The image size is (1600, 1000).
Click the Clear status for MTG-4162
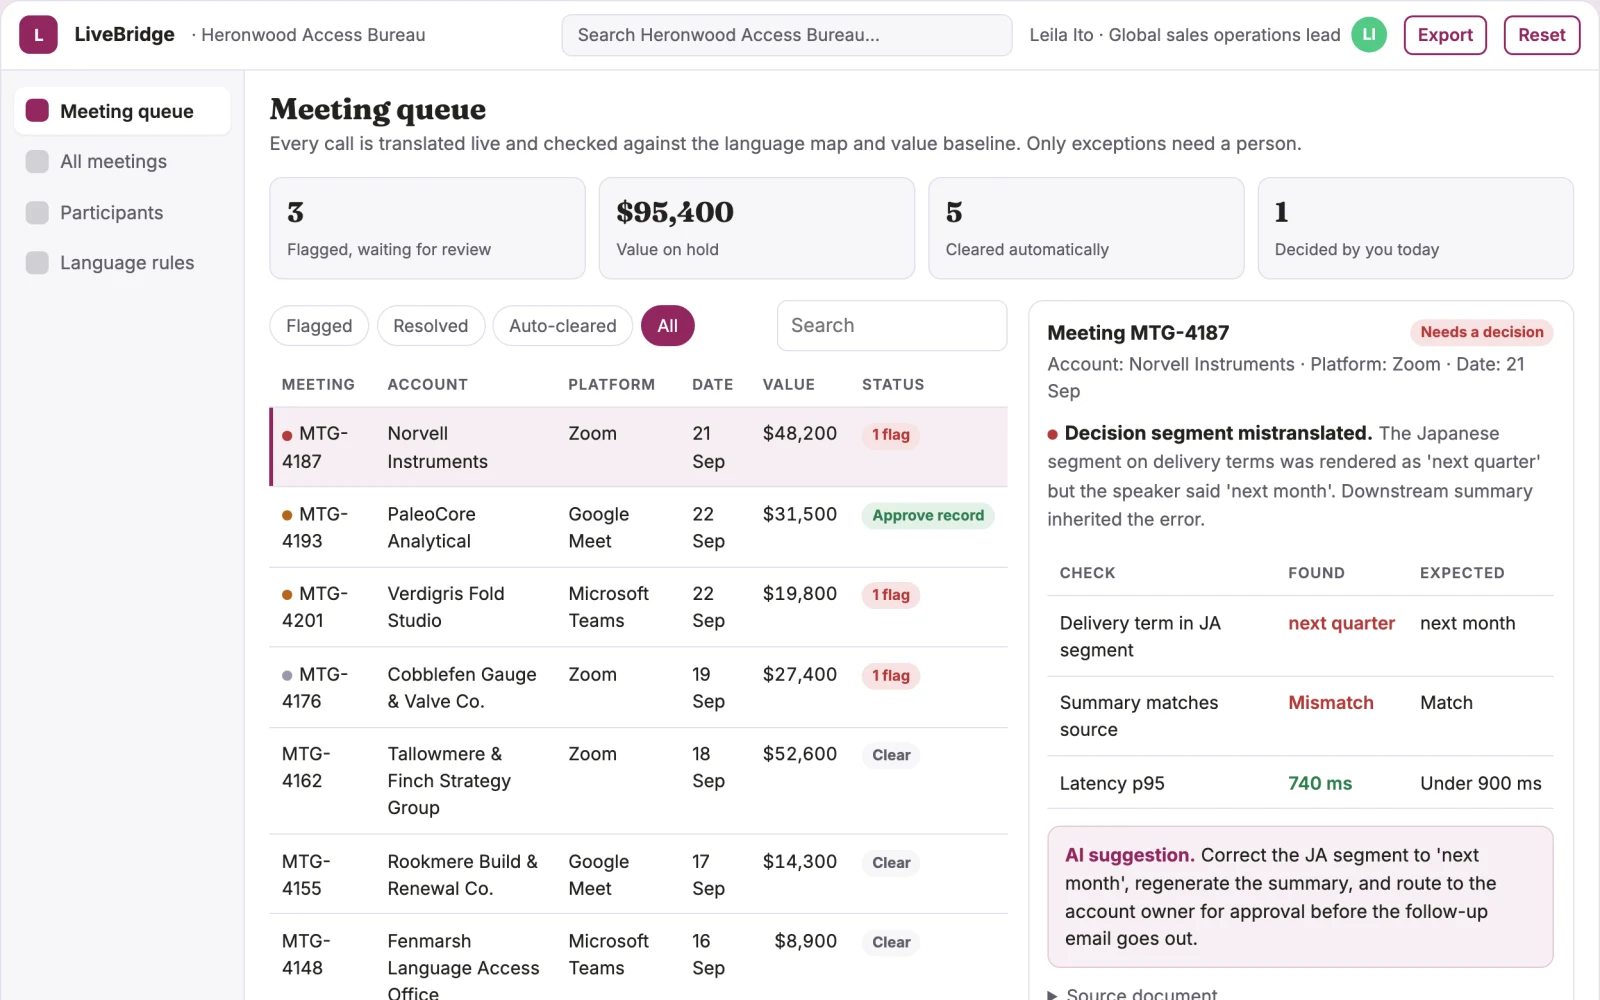click(891, 755)
